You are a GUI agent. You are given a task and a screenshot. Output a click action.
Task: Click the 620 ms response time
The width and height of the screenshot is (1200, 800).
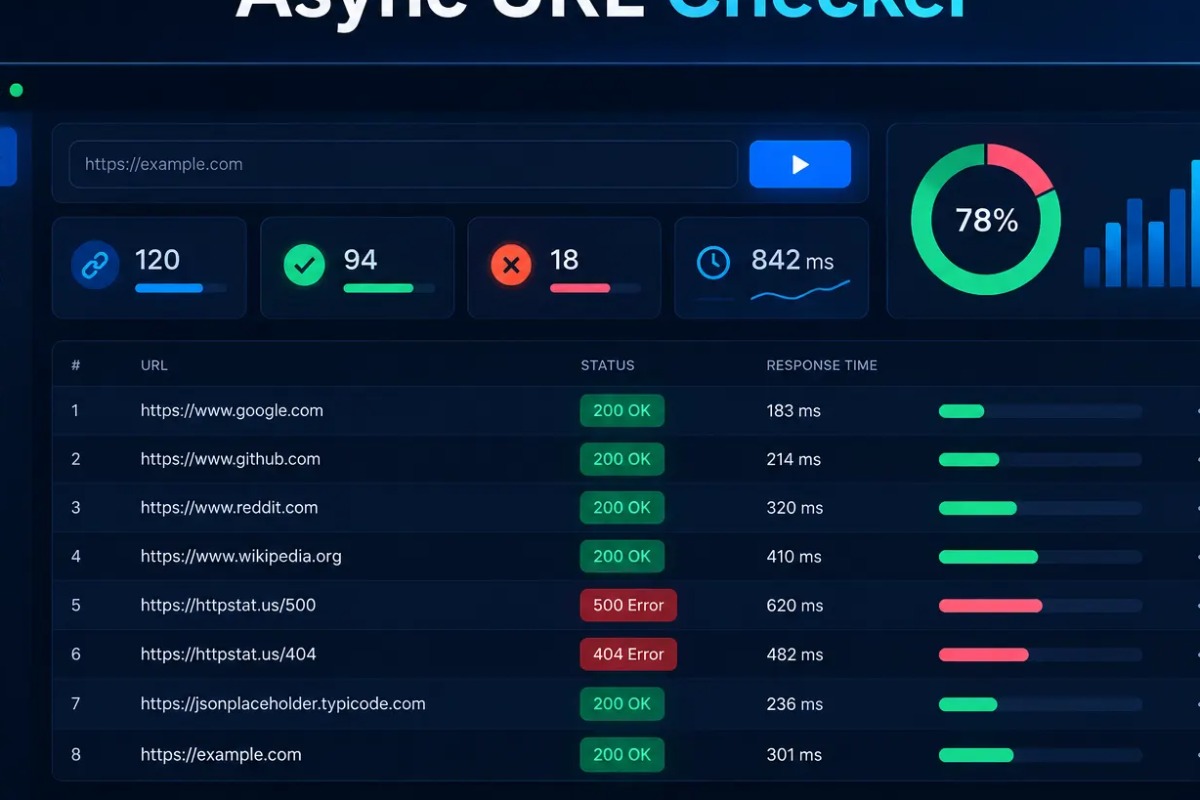[795, 605]
